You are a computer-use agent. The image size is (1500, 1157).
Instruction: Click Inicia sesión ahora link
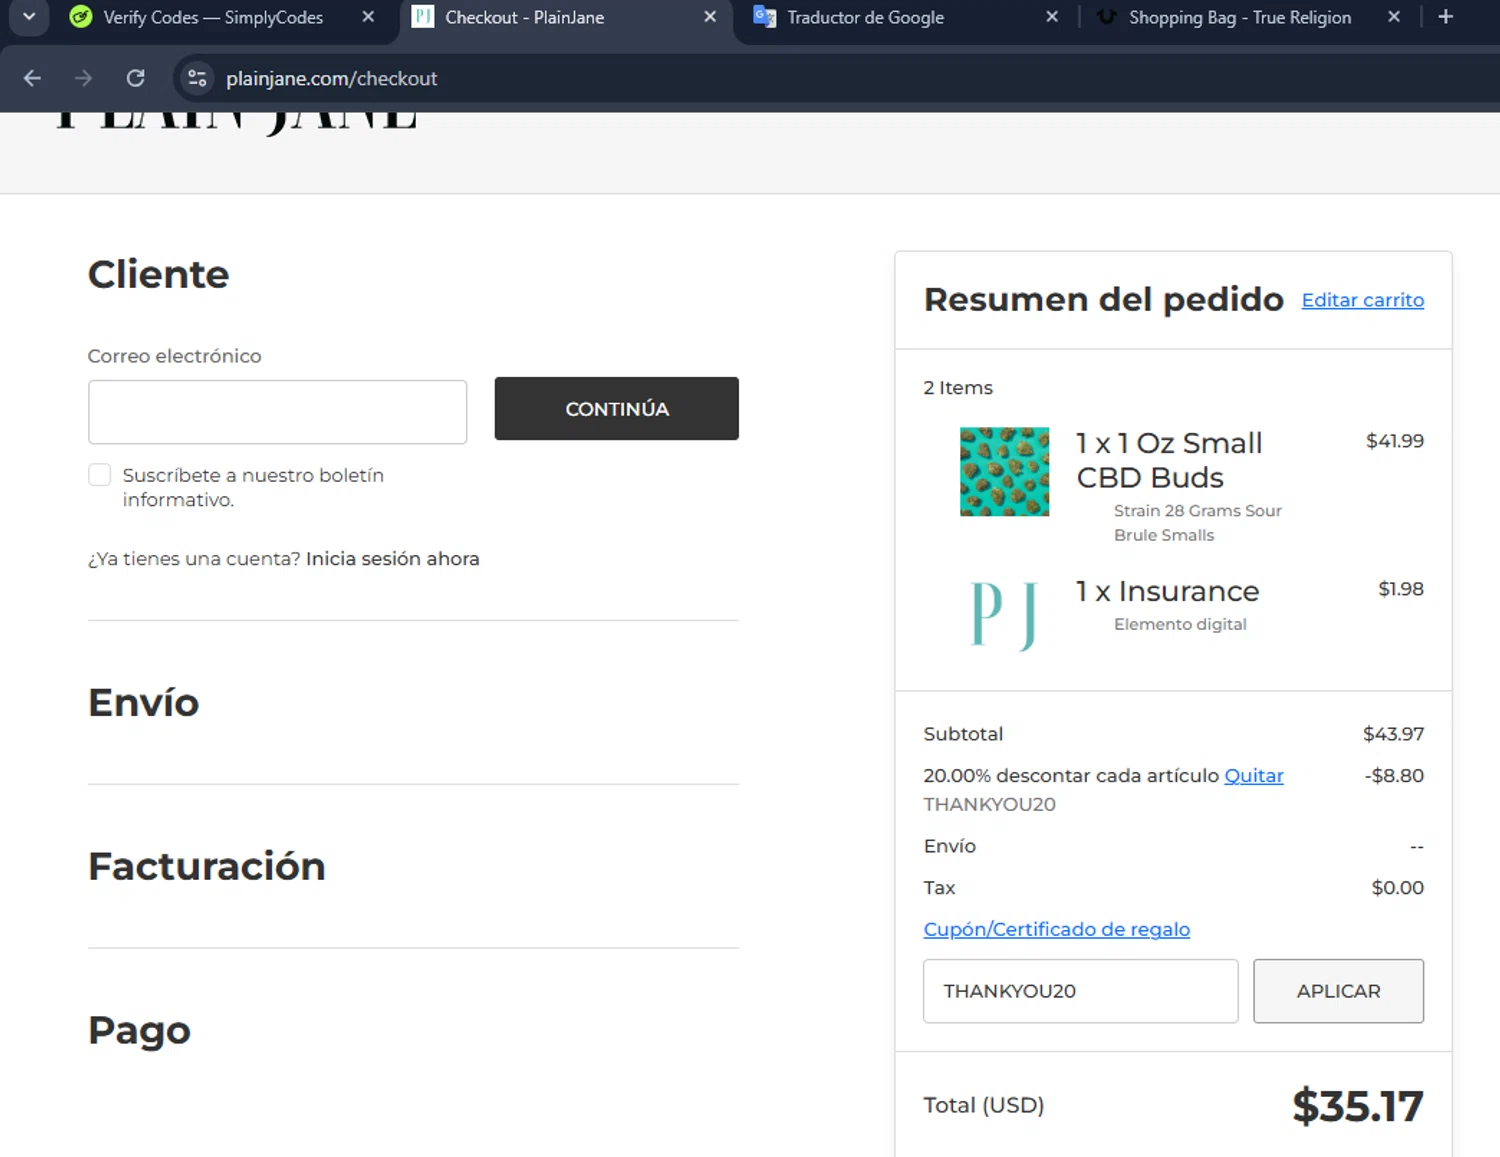[392, 558]
